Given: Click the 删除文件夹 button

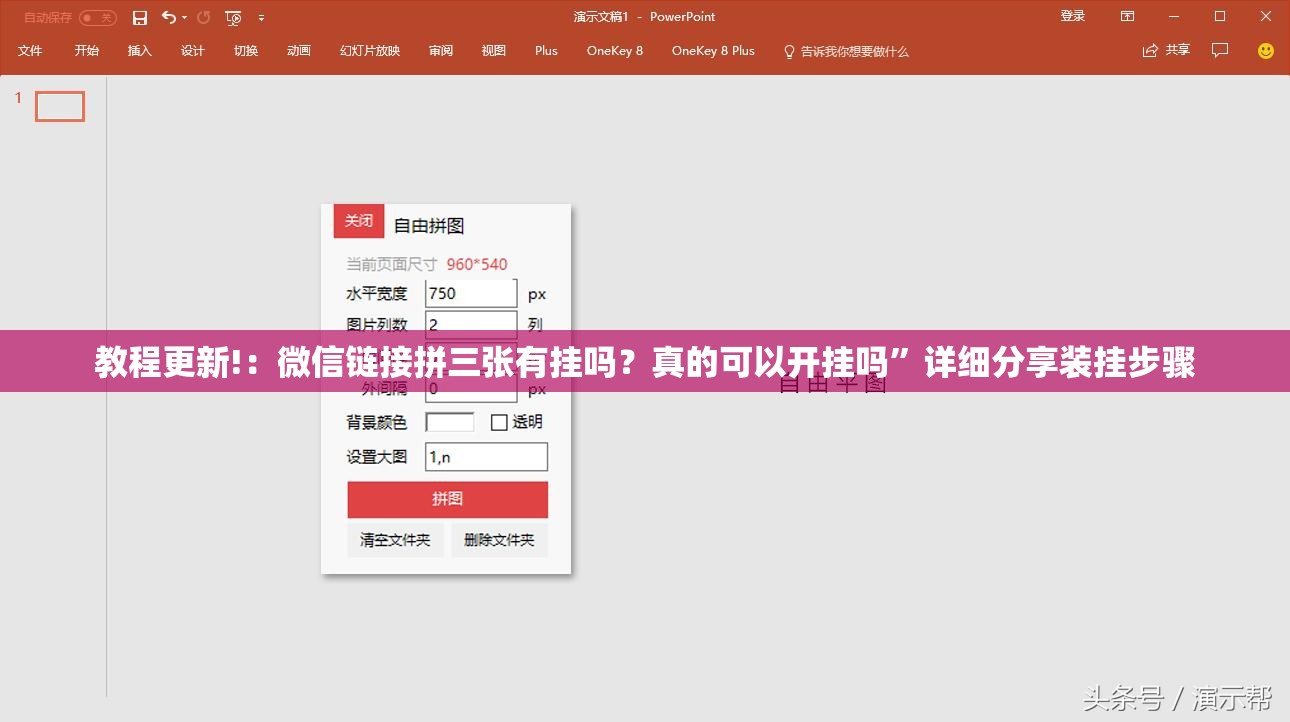Looking at the screenshot, I should pos(499,540).
